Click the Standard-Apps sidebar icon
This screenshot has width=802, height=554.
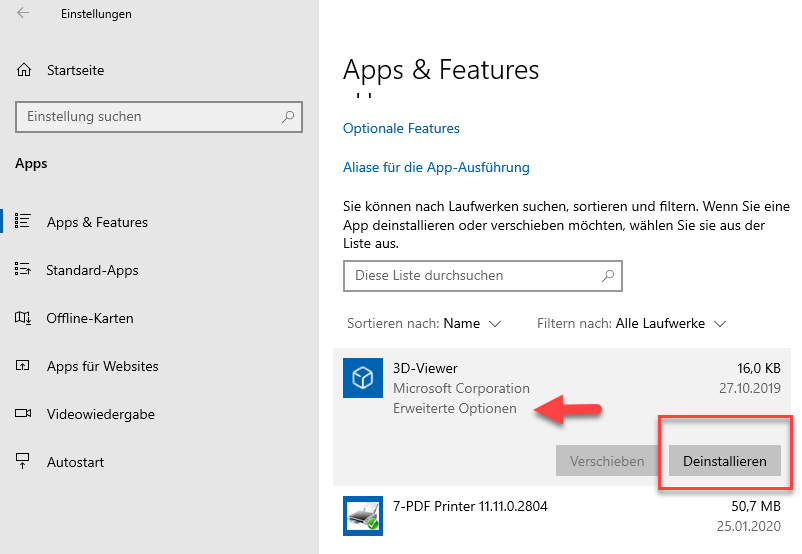(x=24, y=270)
